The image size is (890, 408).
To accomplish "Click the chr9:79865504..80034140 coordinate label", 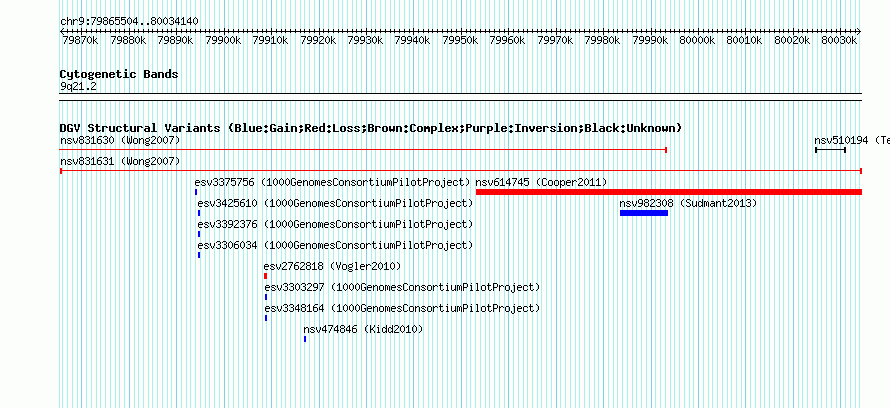I will (x=129, y=22).
